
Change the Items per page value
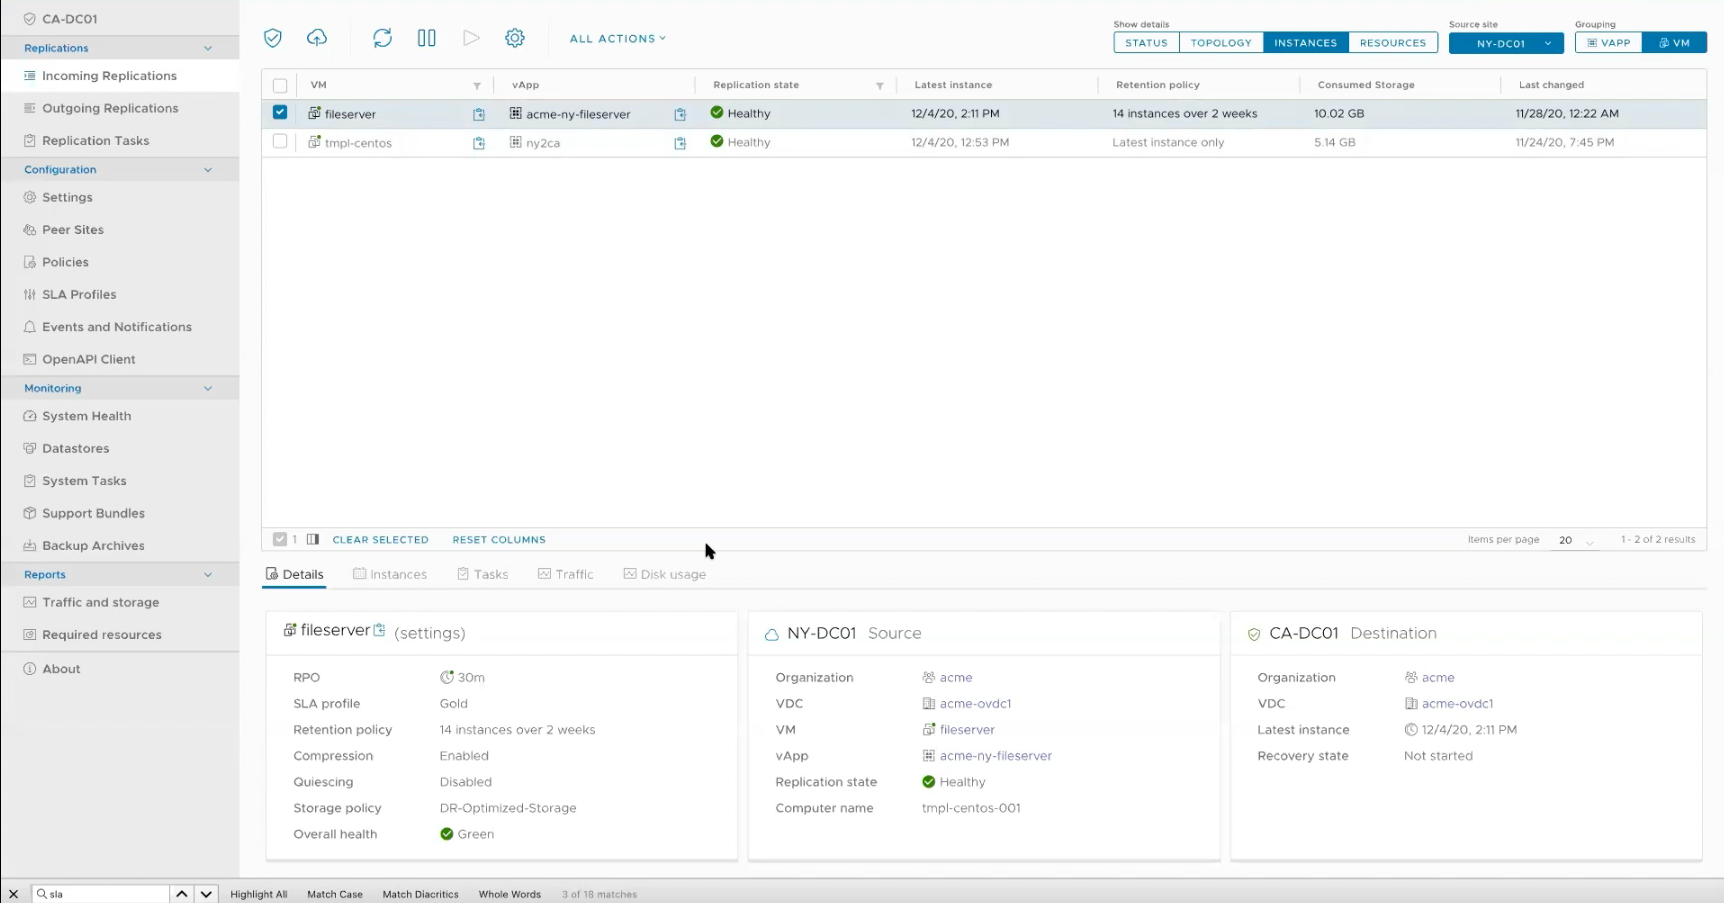tap(1575, 540)
